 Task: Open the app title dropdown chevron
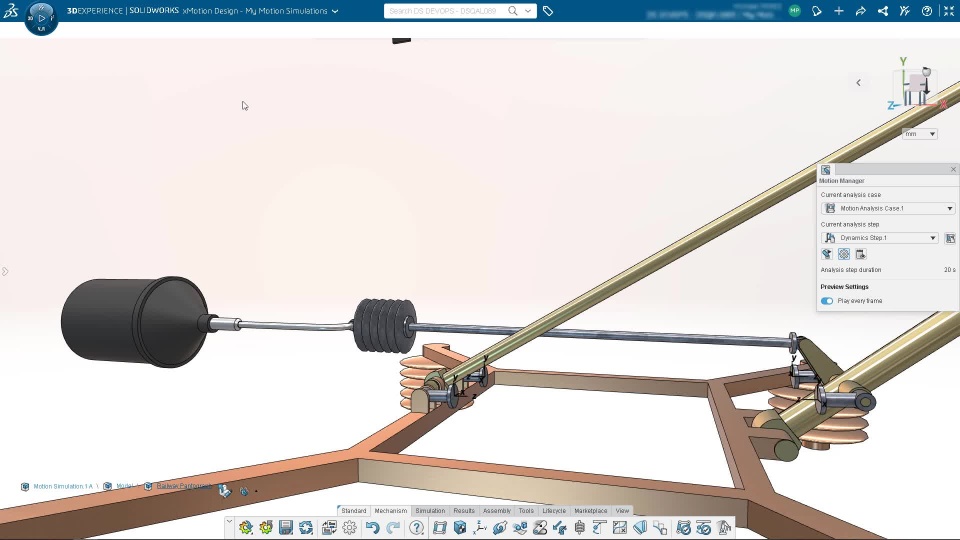(x=335, y=11)
